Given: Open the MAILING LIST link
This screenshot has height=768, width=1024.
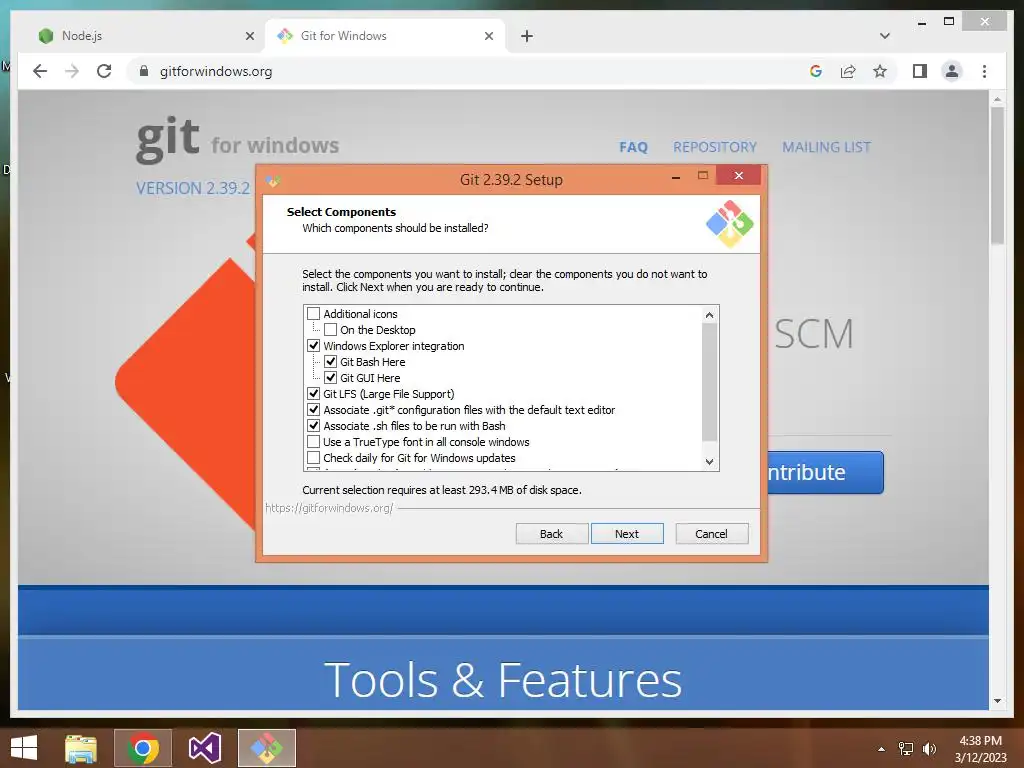Looking at the screenshot, I should [x=826, y=147].
